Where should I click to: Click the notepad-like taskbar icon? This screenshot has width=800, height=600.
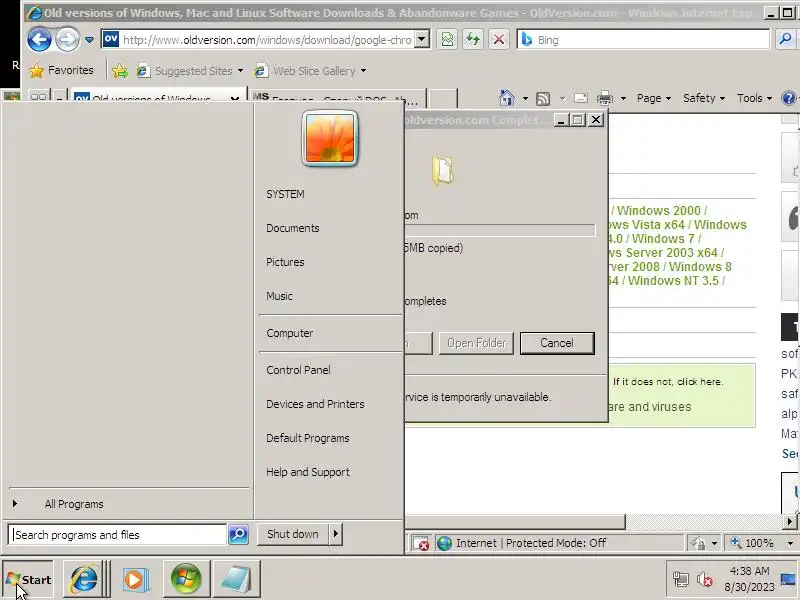(236, 579)
